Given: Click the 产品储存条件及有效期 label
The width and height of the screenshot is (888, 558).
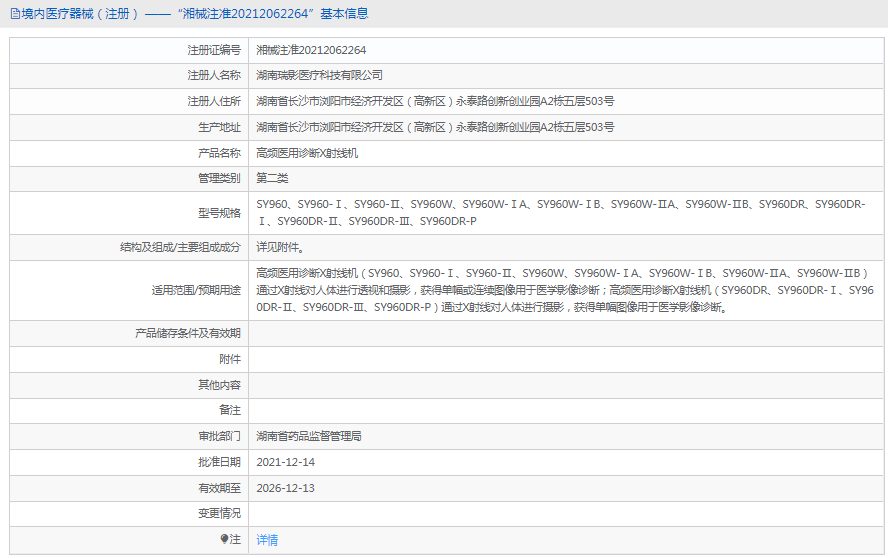Looking at the screenshot, I should pyautogui.click(x=187, y=334).
